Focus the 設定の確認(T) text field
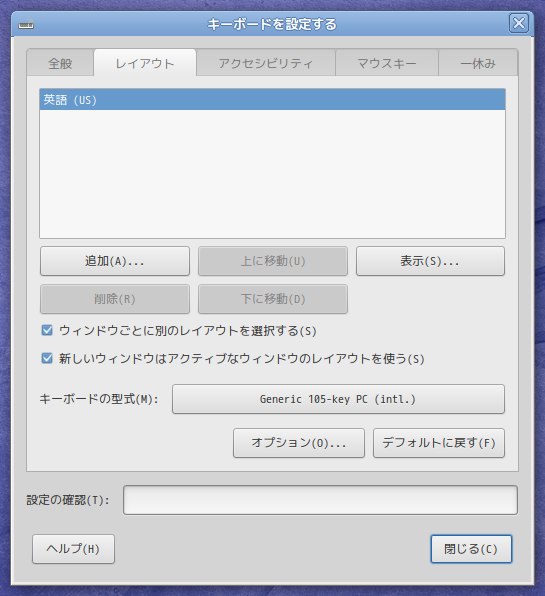 click(320, 500)
